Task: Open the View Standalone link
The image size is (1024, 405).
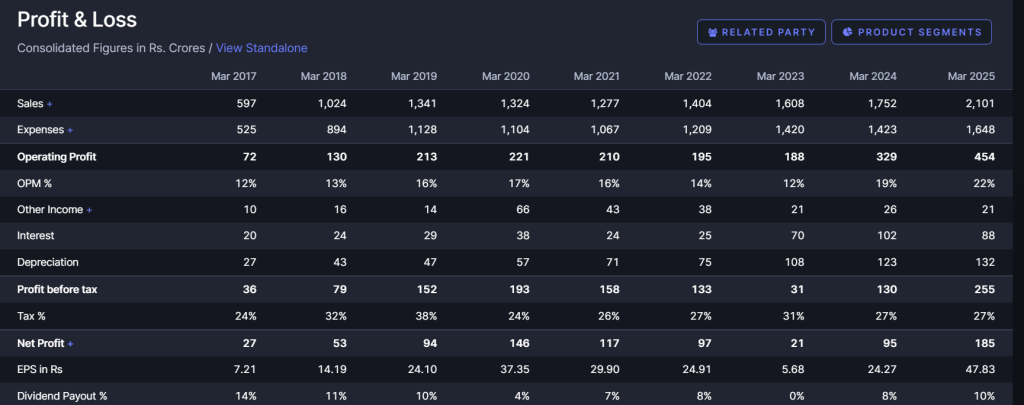Action: coord(261,48)
